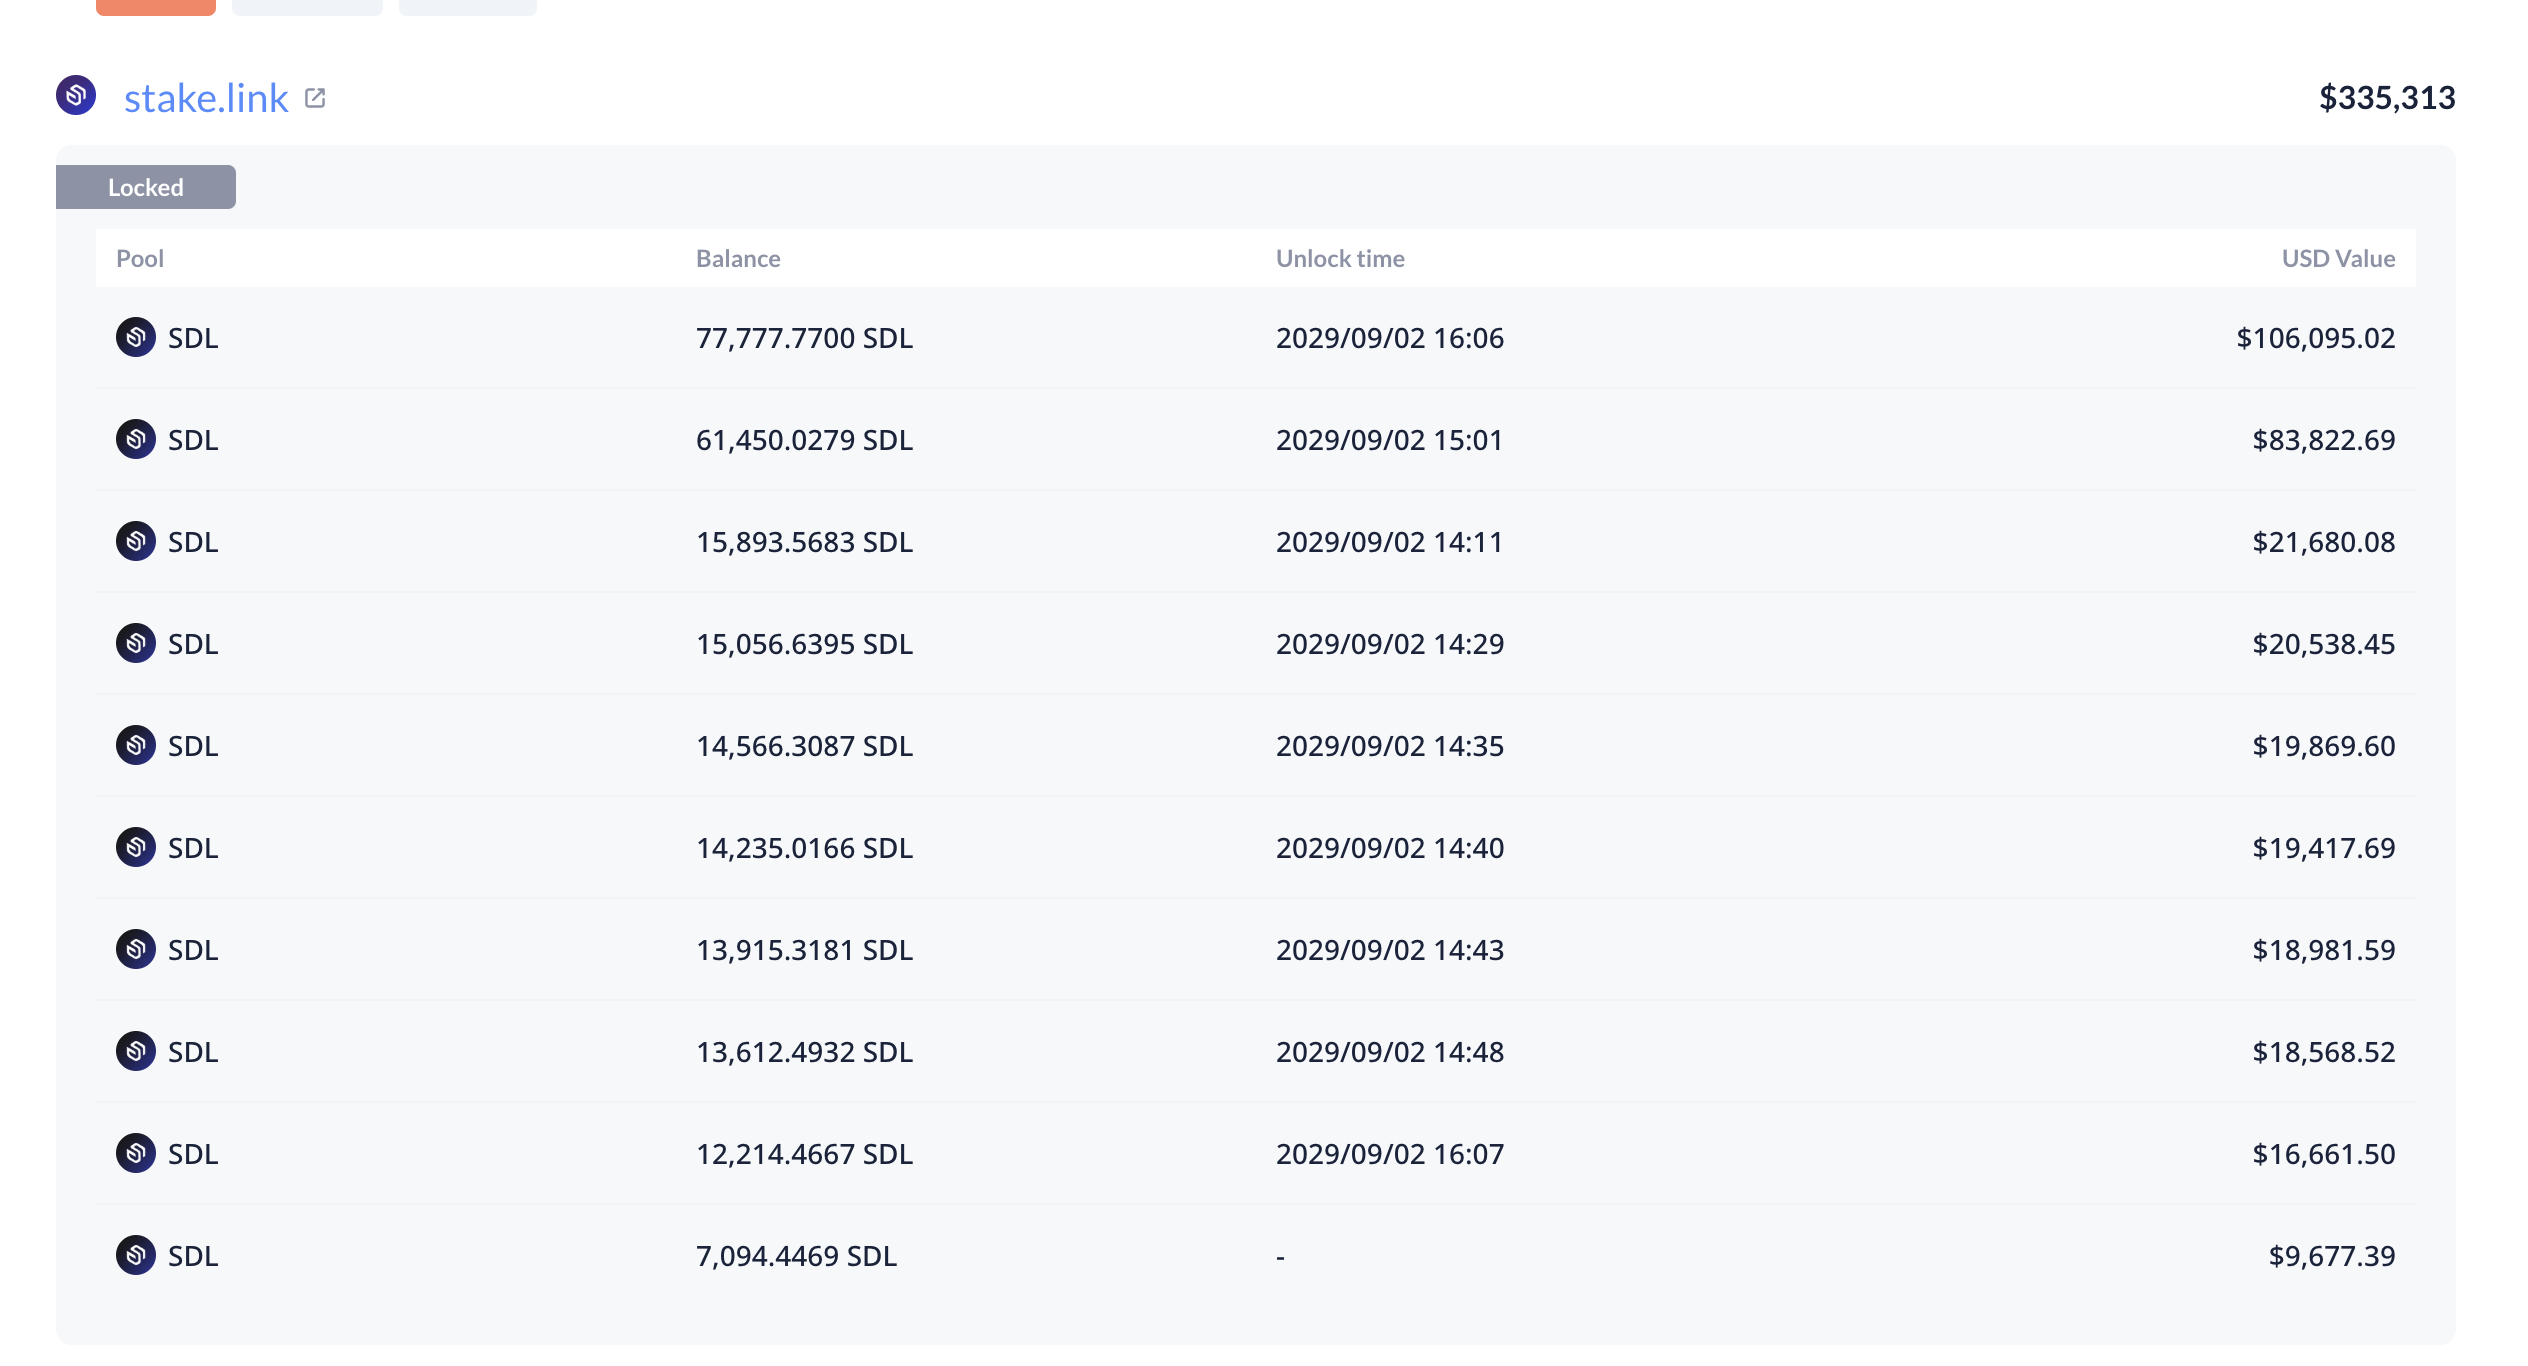Select the 13,915.3181 SDL balance
The height and width of the screenshot is (1366, 2528).
[804, 950]
